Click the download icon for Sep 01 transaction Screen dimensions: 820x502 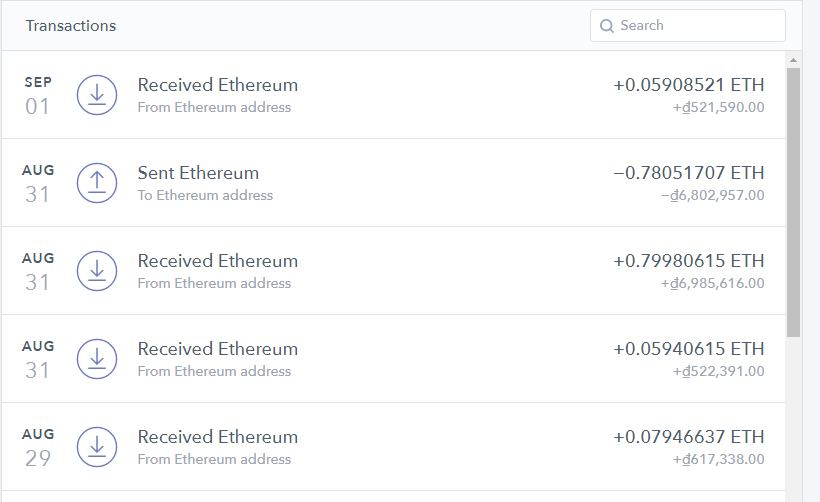[97, 94]
